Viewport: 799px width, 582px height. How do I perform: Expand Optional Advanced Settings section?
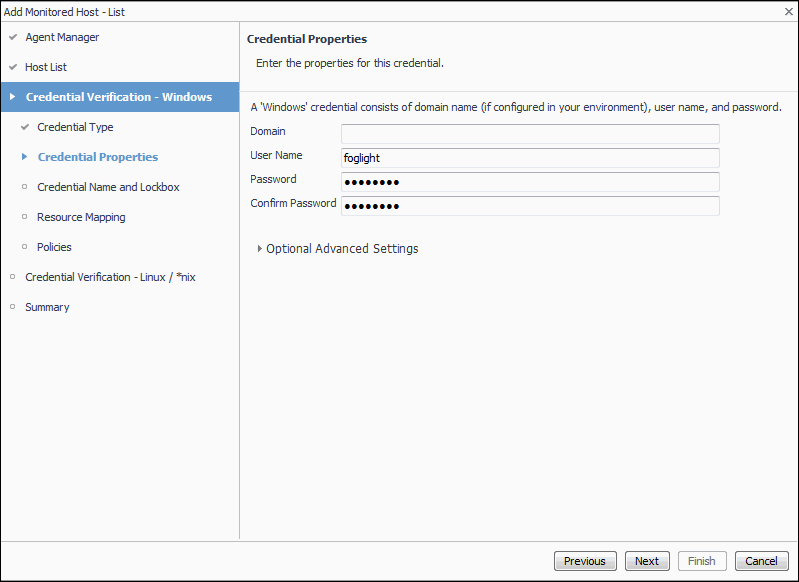coord(260,249)
